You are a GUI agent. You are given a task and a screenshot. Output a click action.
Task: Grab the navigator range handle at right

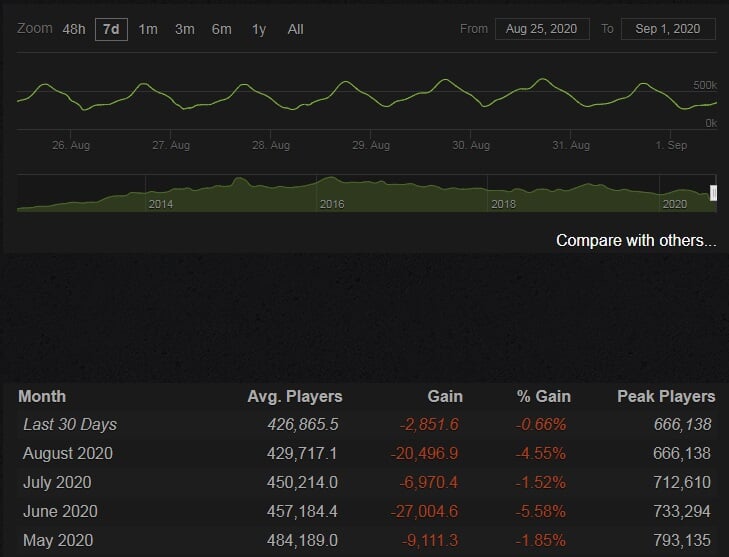click(x=714, y=193)
